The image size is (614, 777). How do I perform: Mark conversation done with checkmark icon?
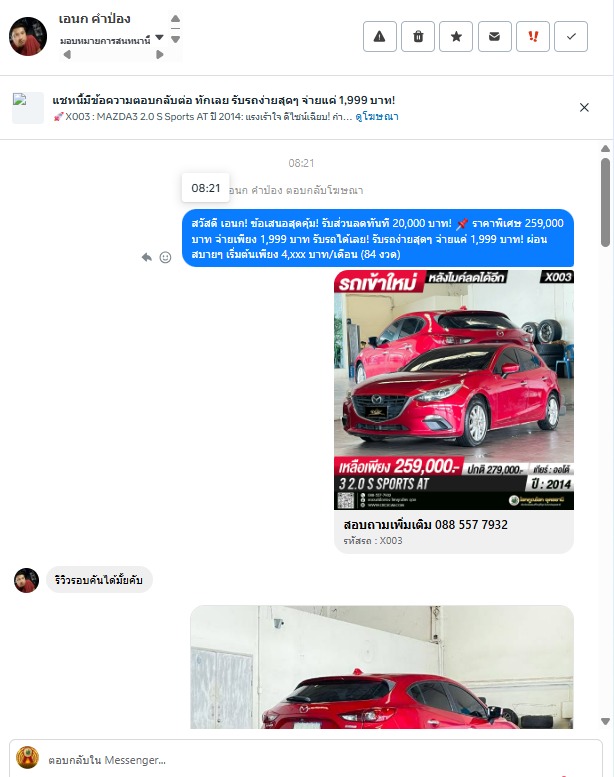(571, 37)
